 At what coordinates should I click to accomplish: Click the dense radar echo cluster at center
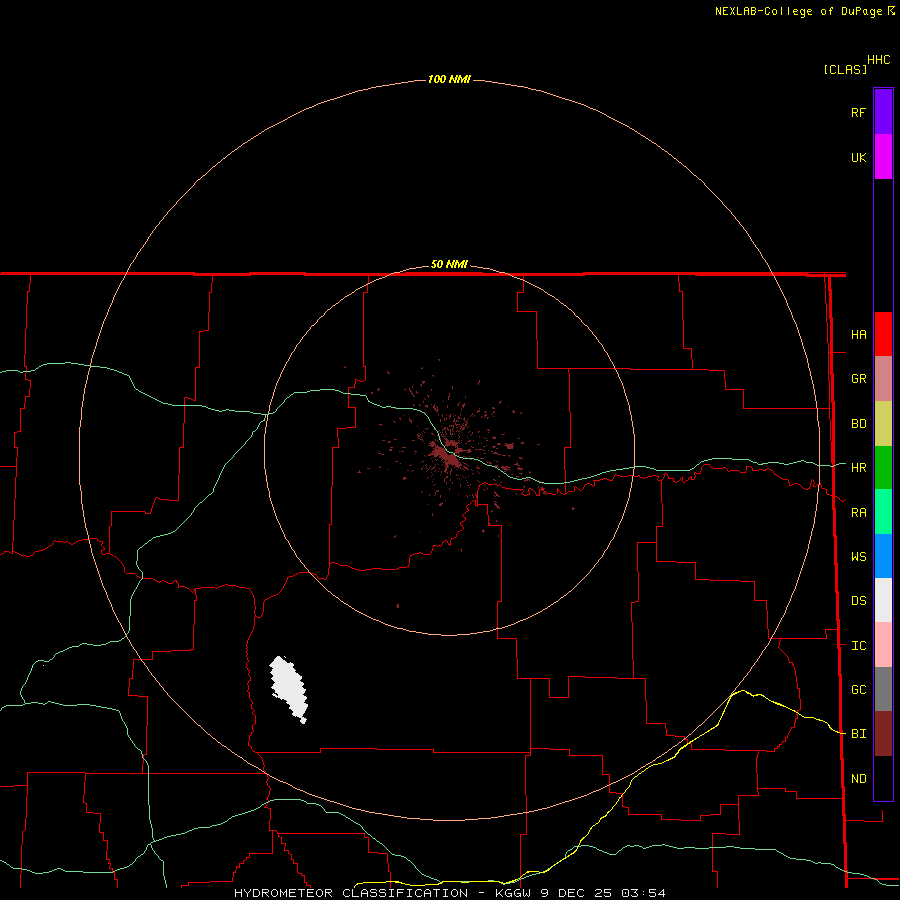tap(447, 455)
